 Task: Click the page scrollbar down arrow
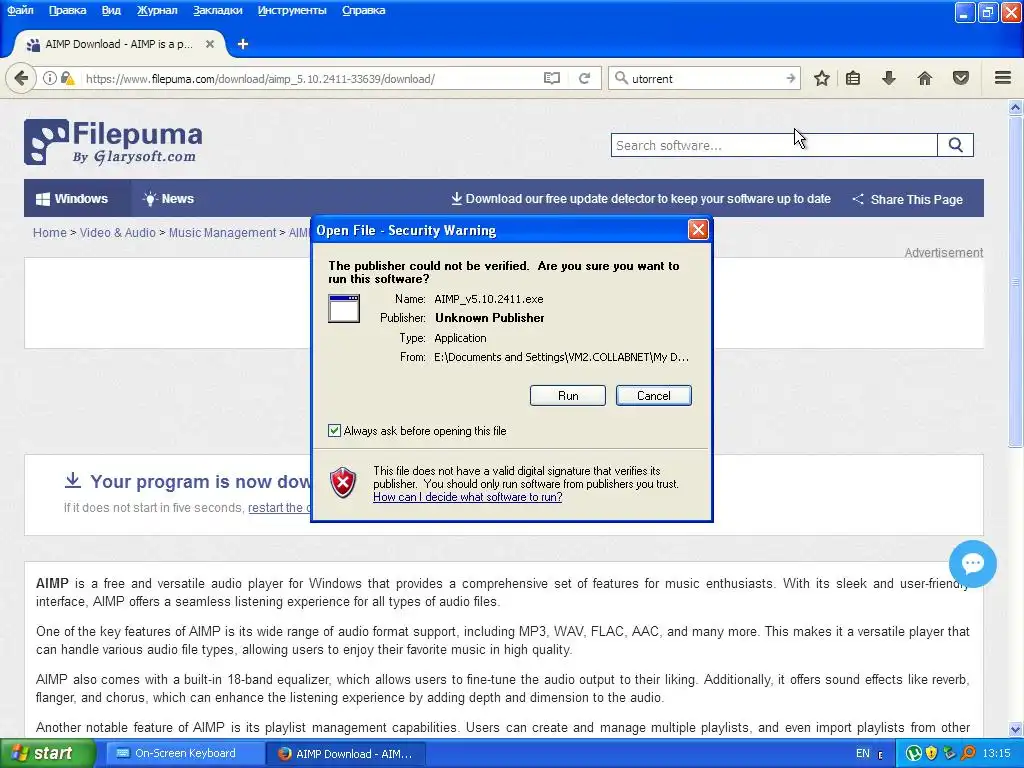1015,729
